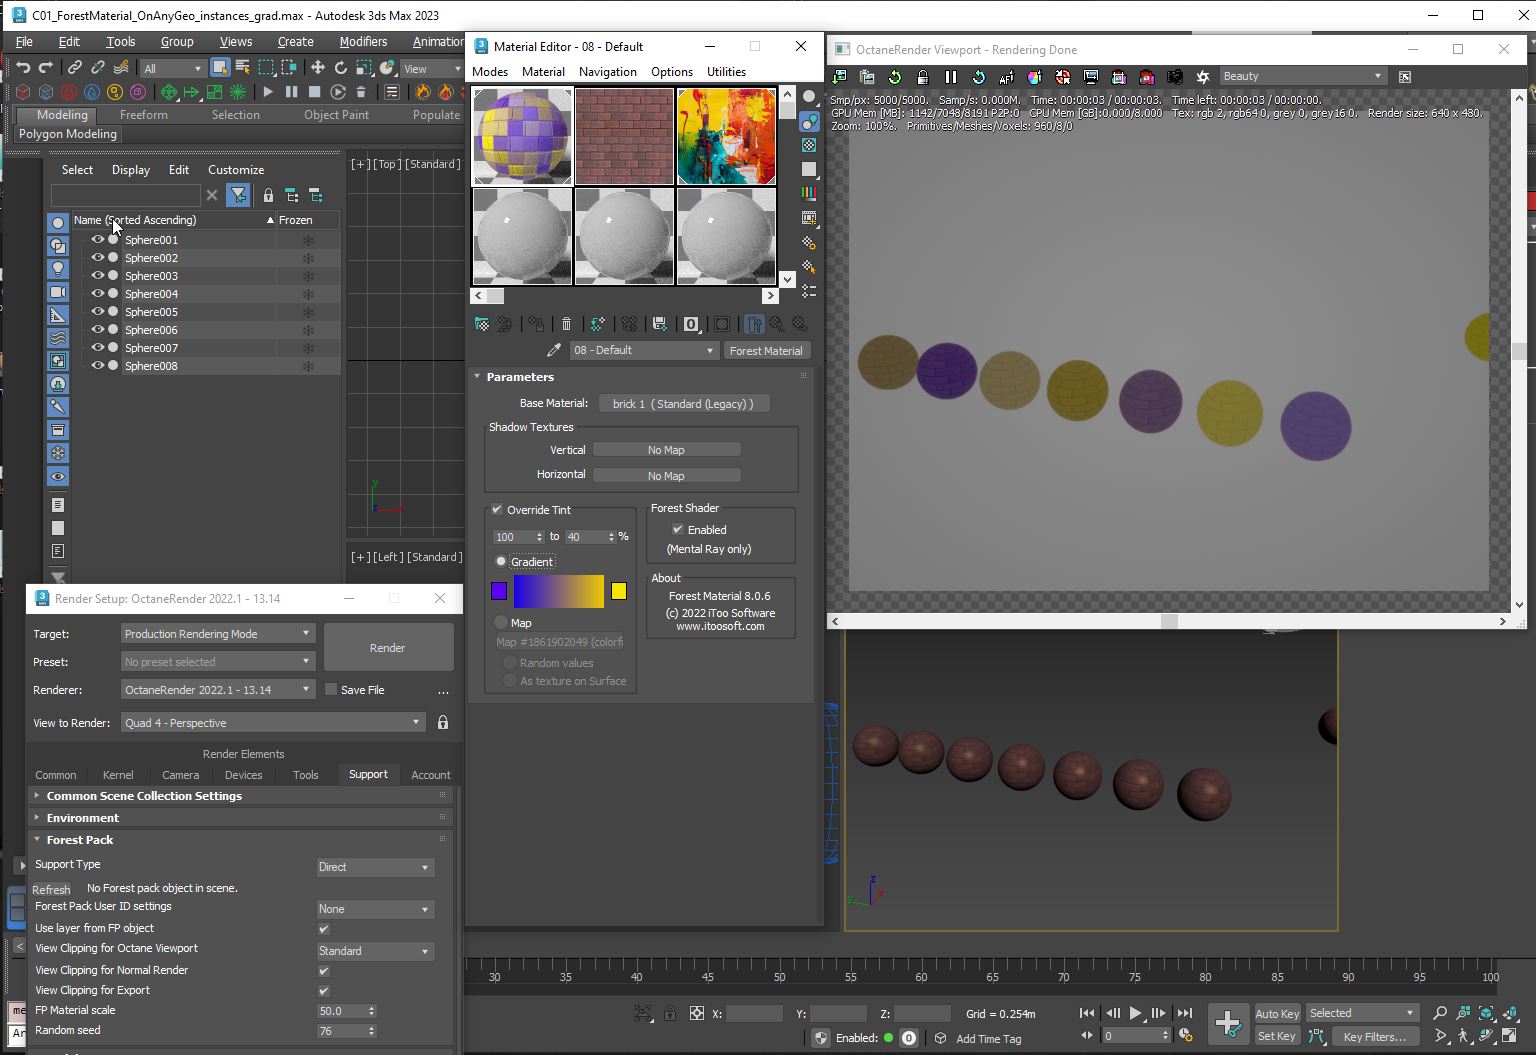Expand the Common Scene Collection Settings rollout
Screen dimensions: 1536x1055
click(x=144, y=796)
